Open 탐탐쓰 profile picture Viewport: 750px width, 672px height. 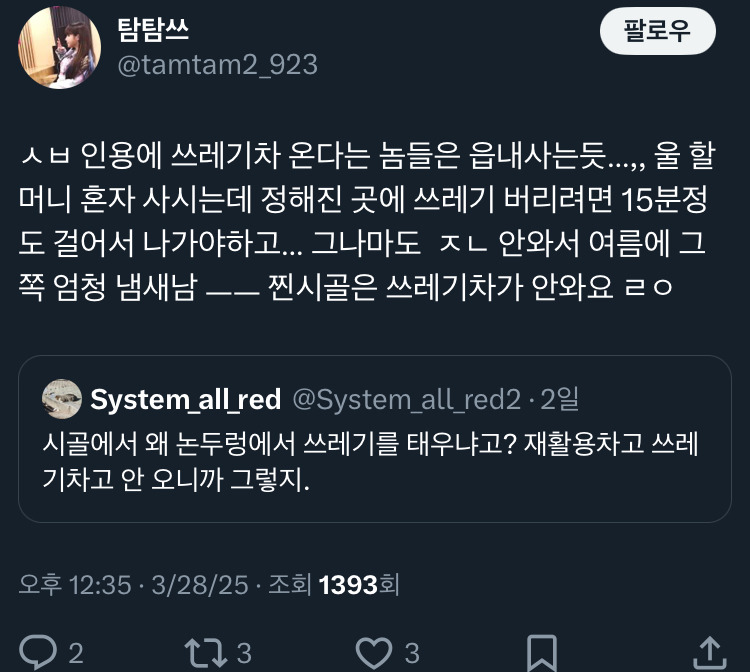pos(60,47)
